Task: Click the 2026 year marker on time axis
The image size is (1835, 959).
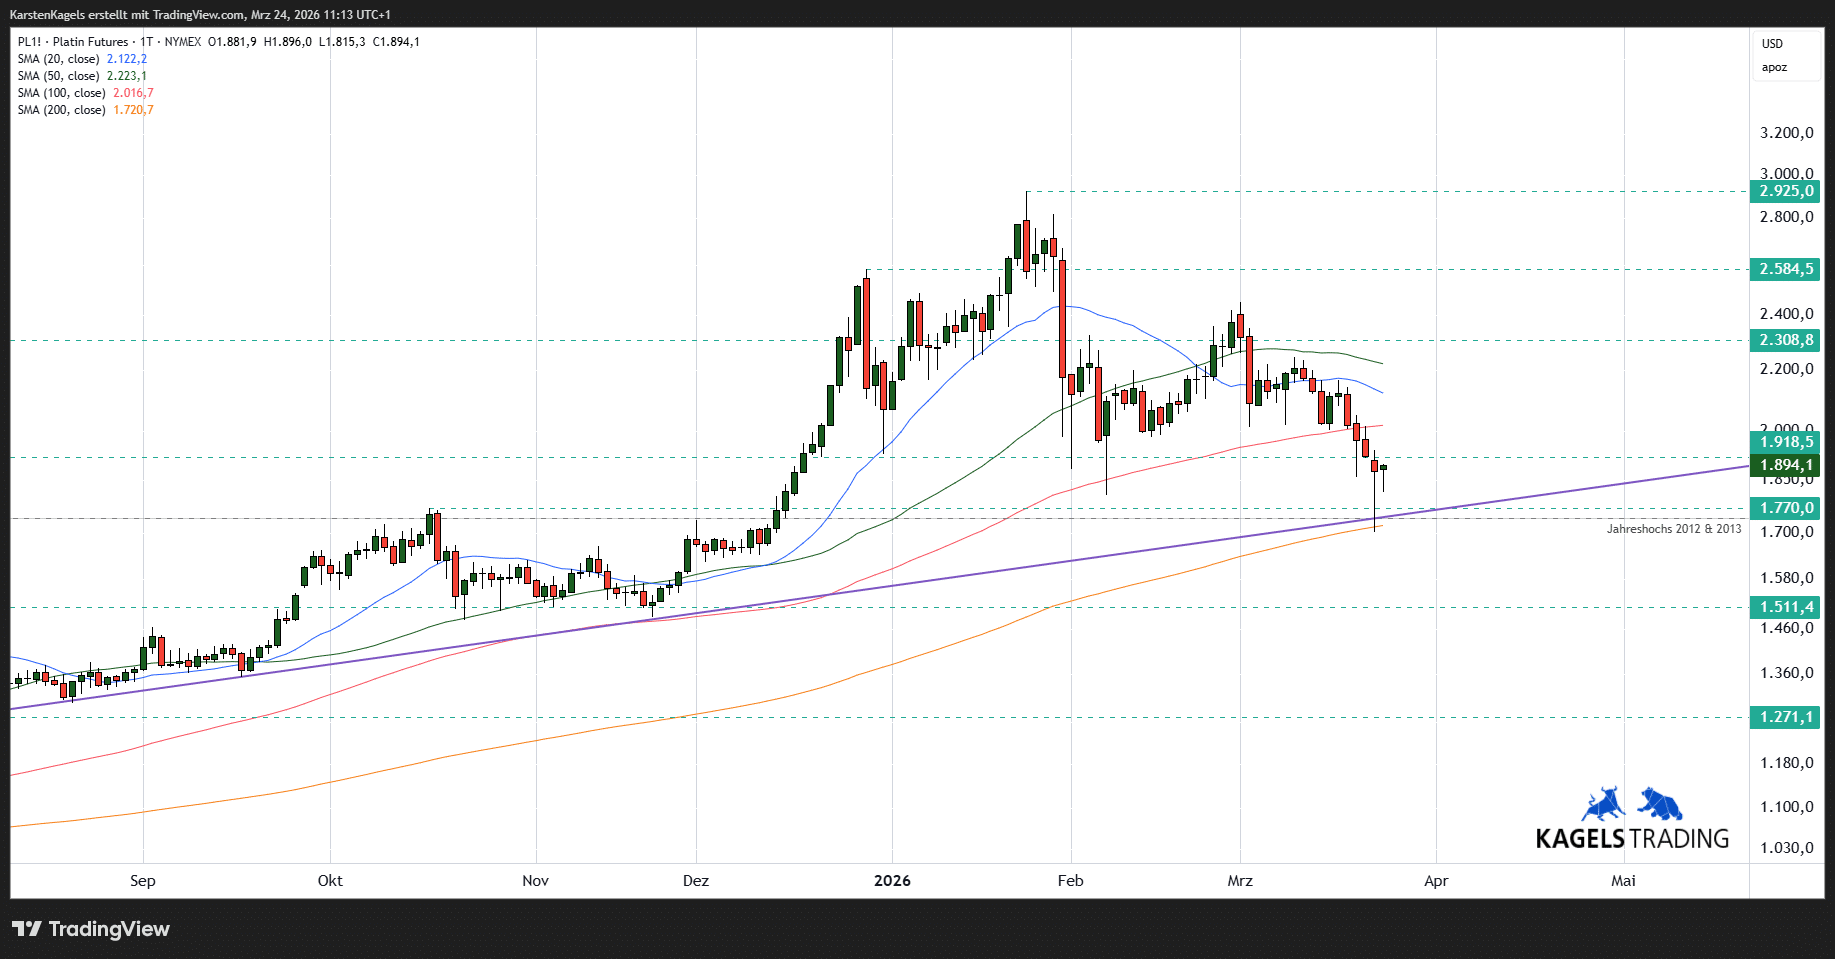Action: [892, 881]
